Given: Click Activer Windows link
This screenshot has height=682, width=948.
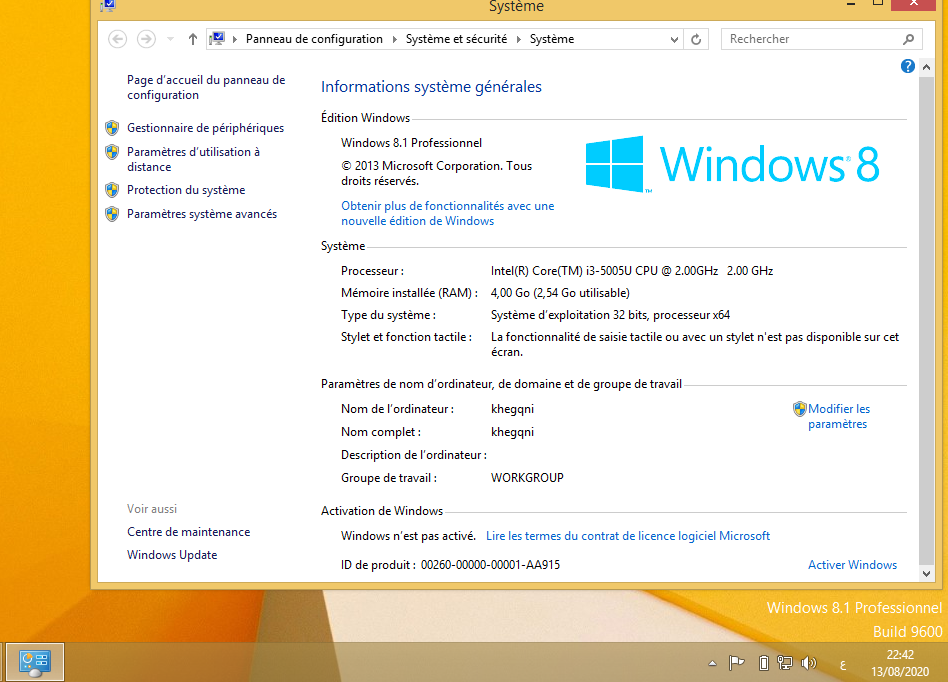Looking at the screenshot, I should (852, 565).
